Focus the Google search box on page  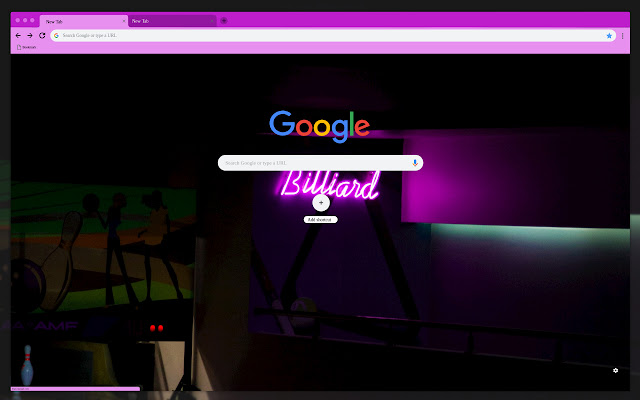tap(320, 163)
